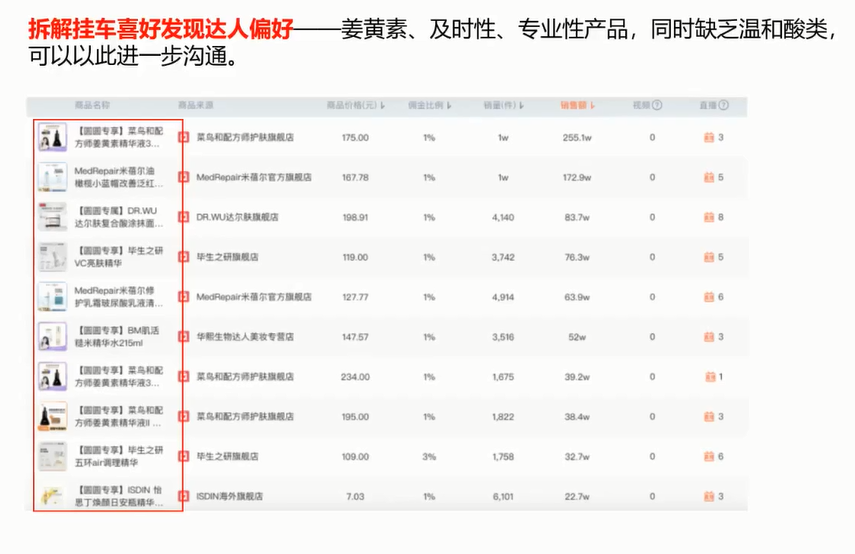Click store icon beside 华熙生物达人美妆专营店
The height and width of the screenshot is (554, 855).
tap(184, 337)
